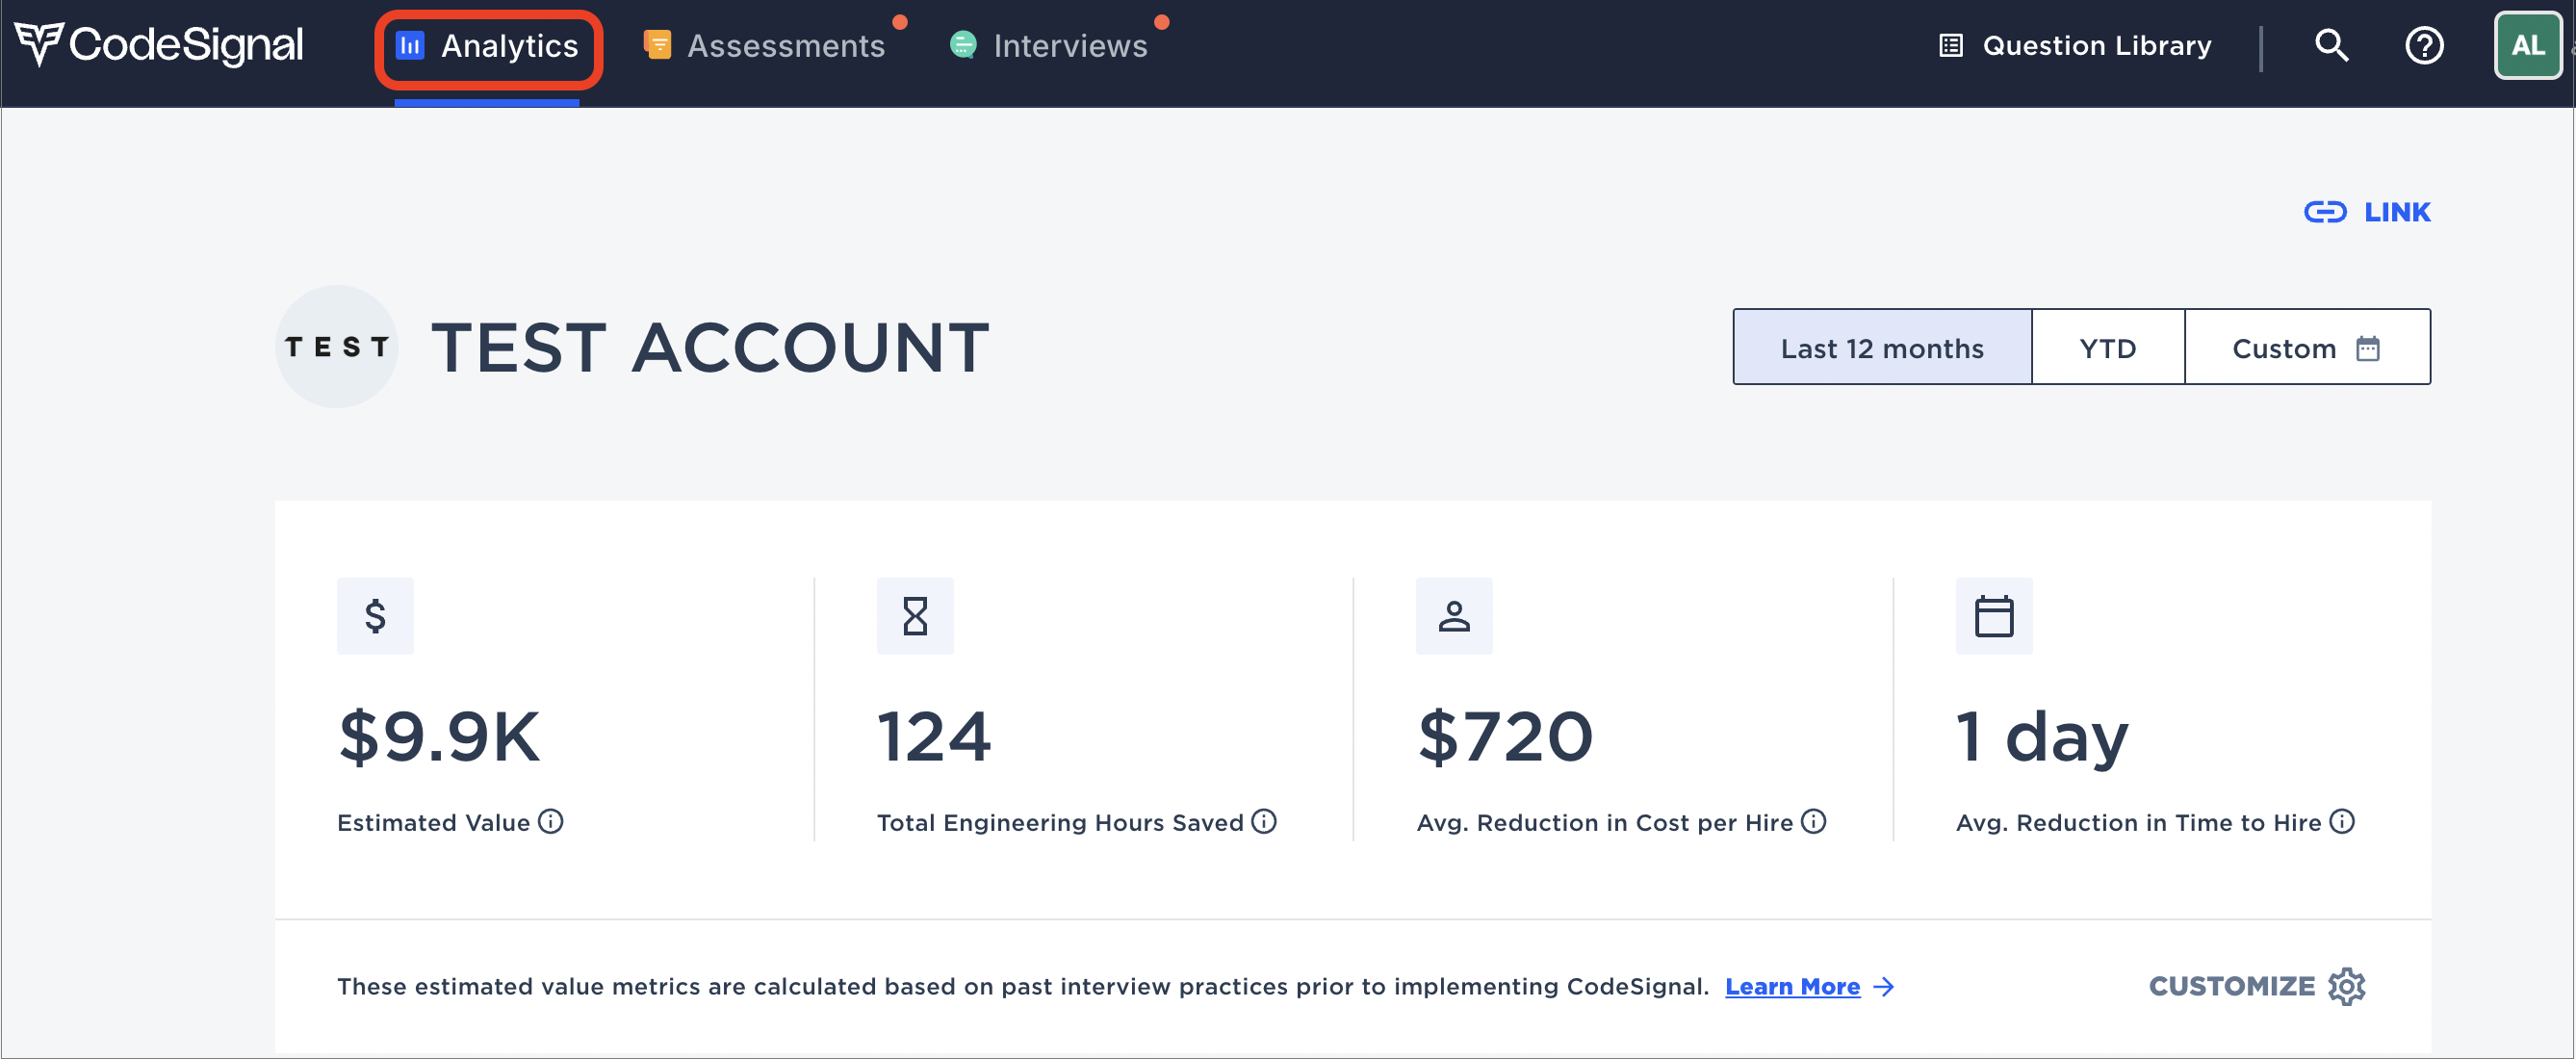The image size is (2576, 1059).
Task: Click the customize gear icon
Action: pos(2346,986)
